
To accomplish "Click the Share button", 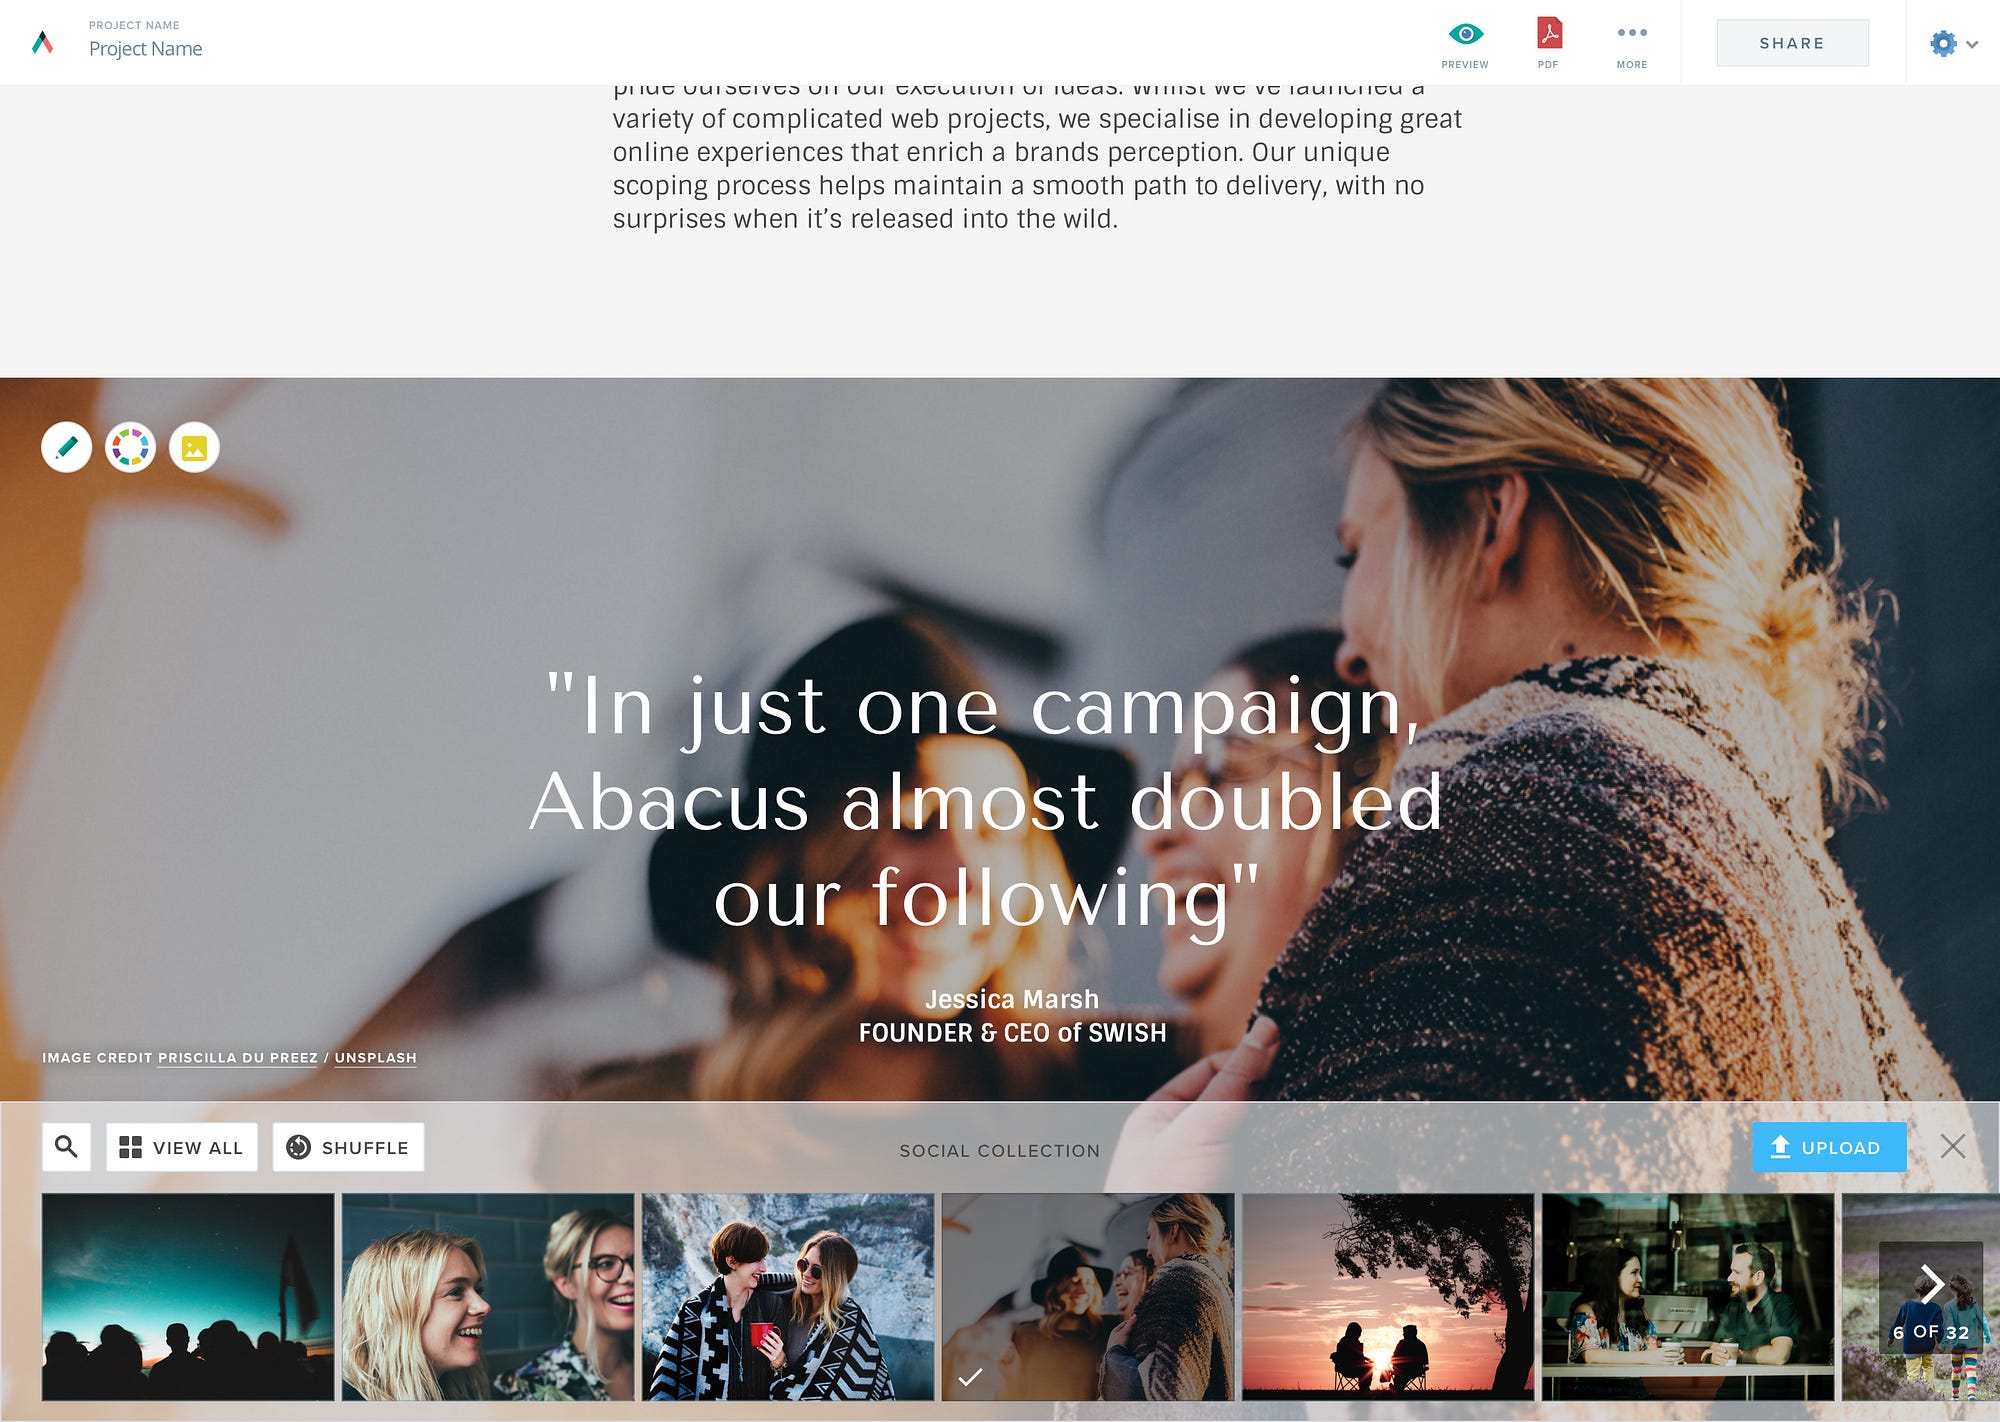I will click(1792, 43).
